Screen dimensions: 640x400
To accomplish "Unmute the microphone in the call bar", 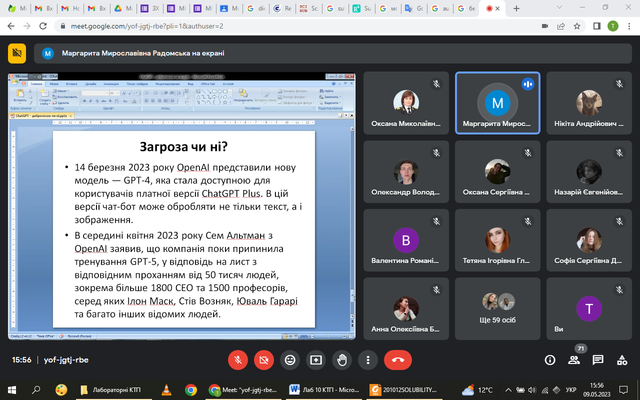I will click(x=238, y=359).
